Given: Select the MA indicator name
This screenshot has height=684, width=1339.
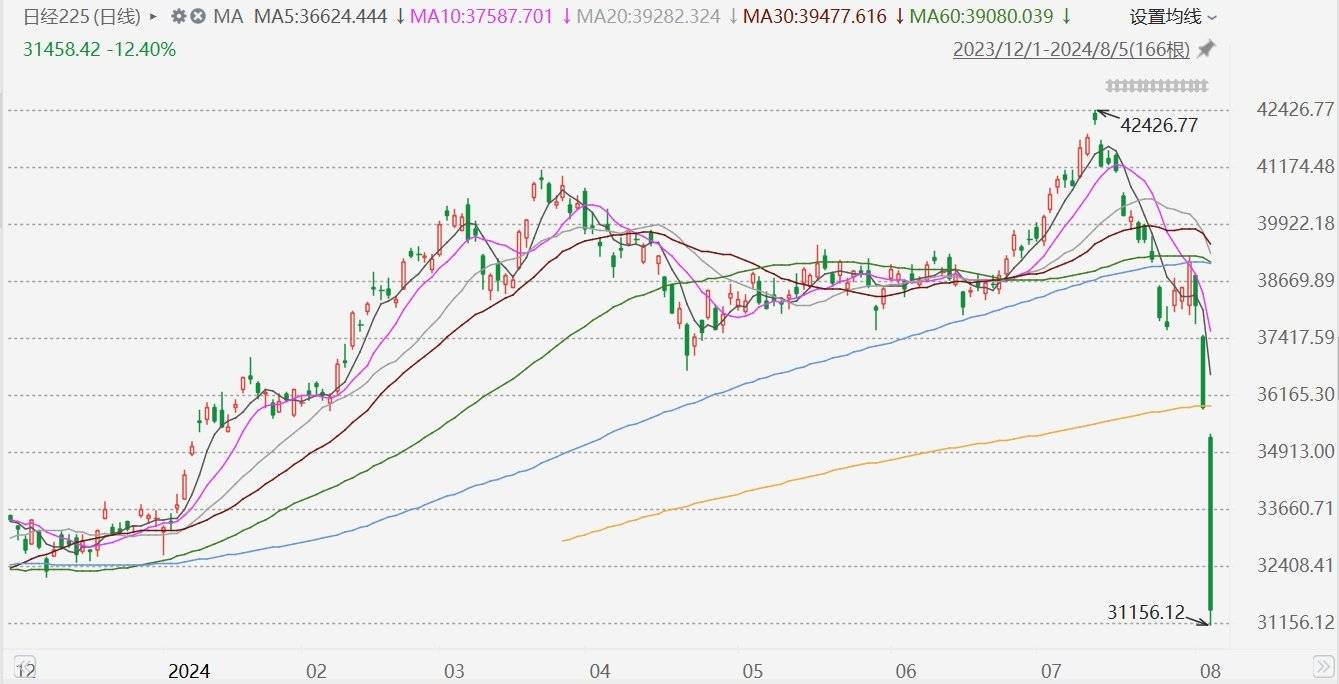Looking at the screenshot, I should point(228,16).
